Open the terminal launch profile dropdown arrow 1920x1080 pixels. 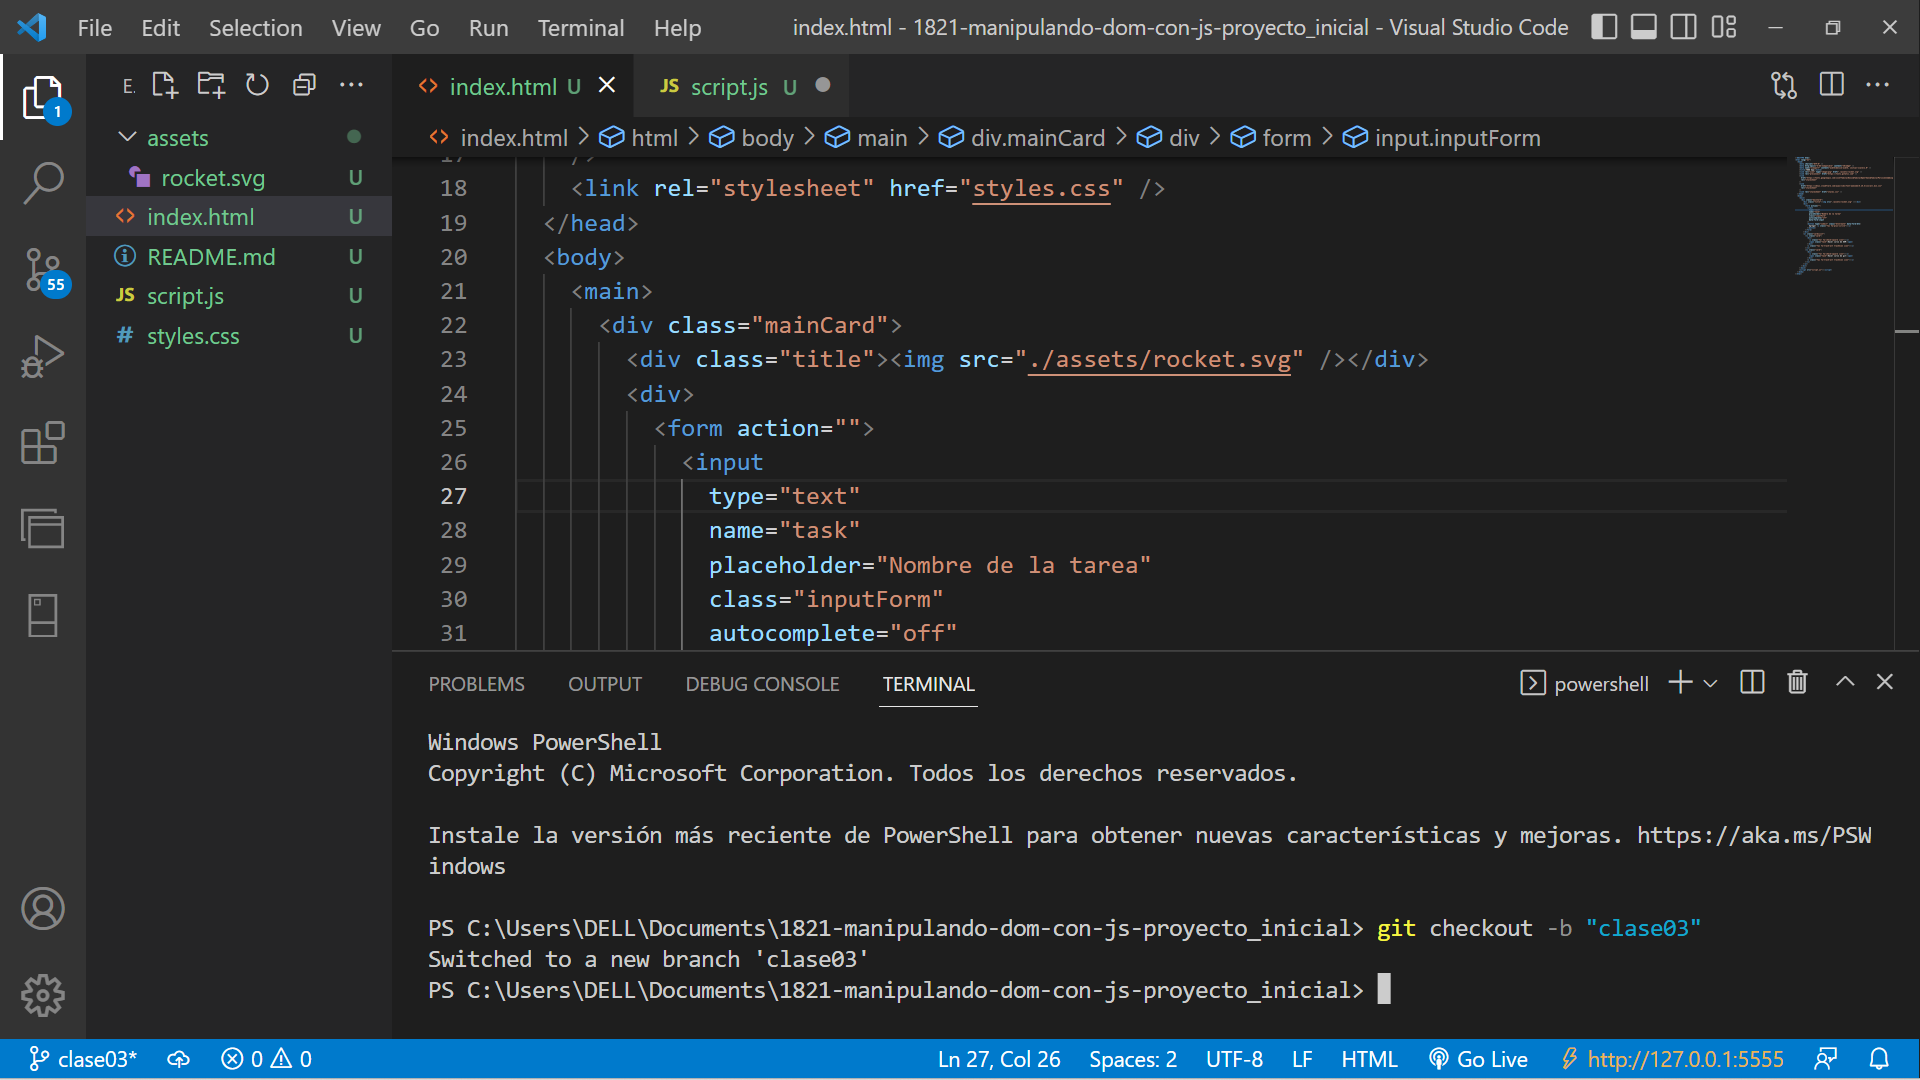coord(1710,684)
